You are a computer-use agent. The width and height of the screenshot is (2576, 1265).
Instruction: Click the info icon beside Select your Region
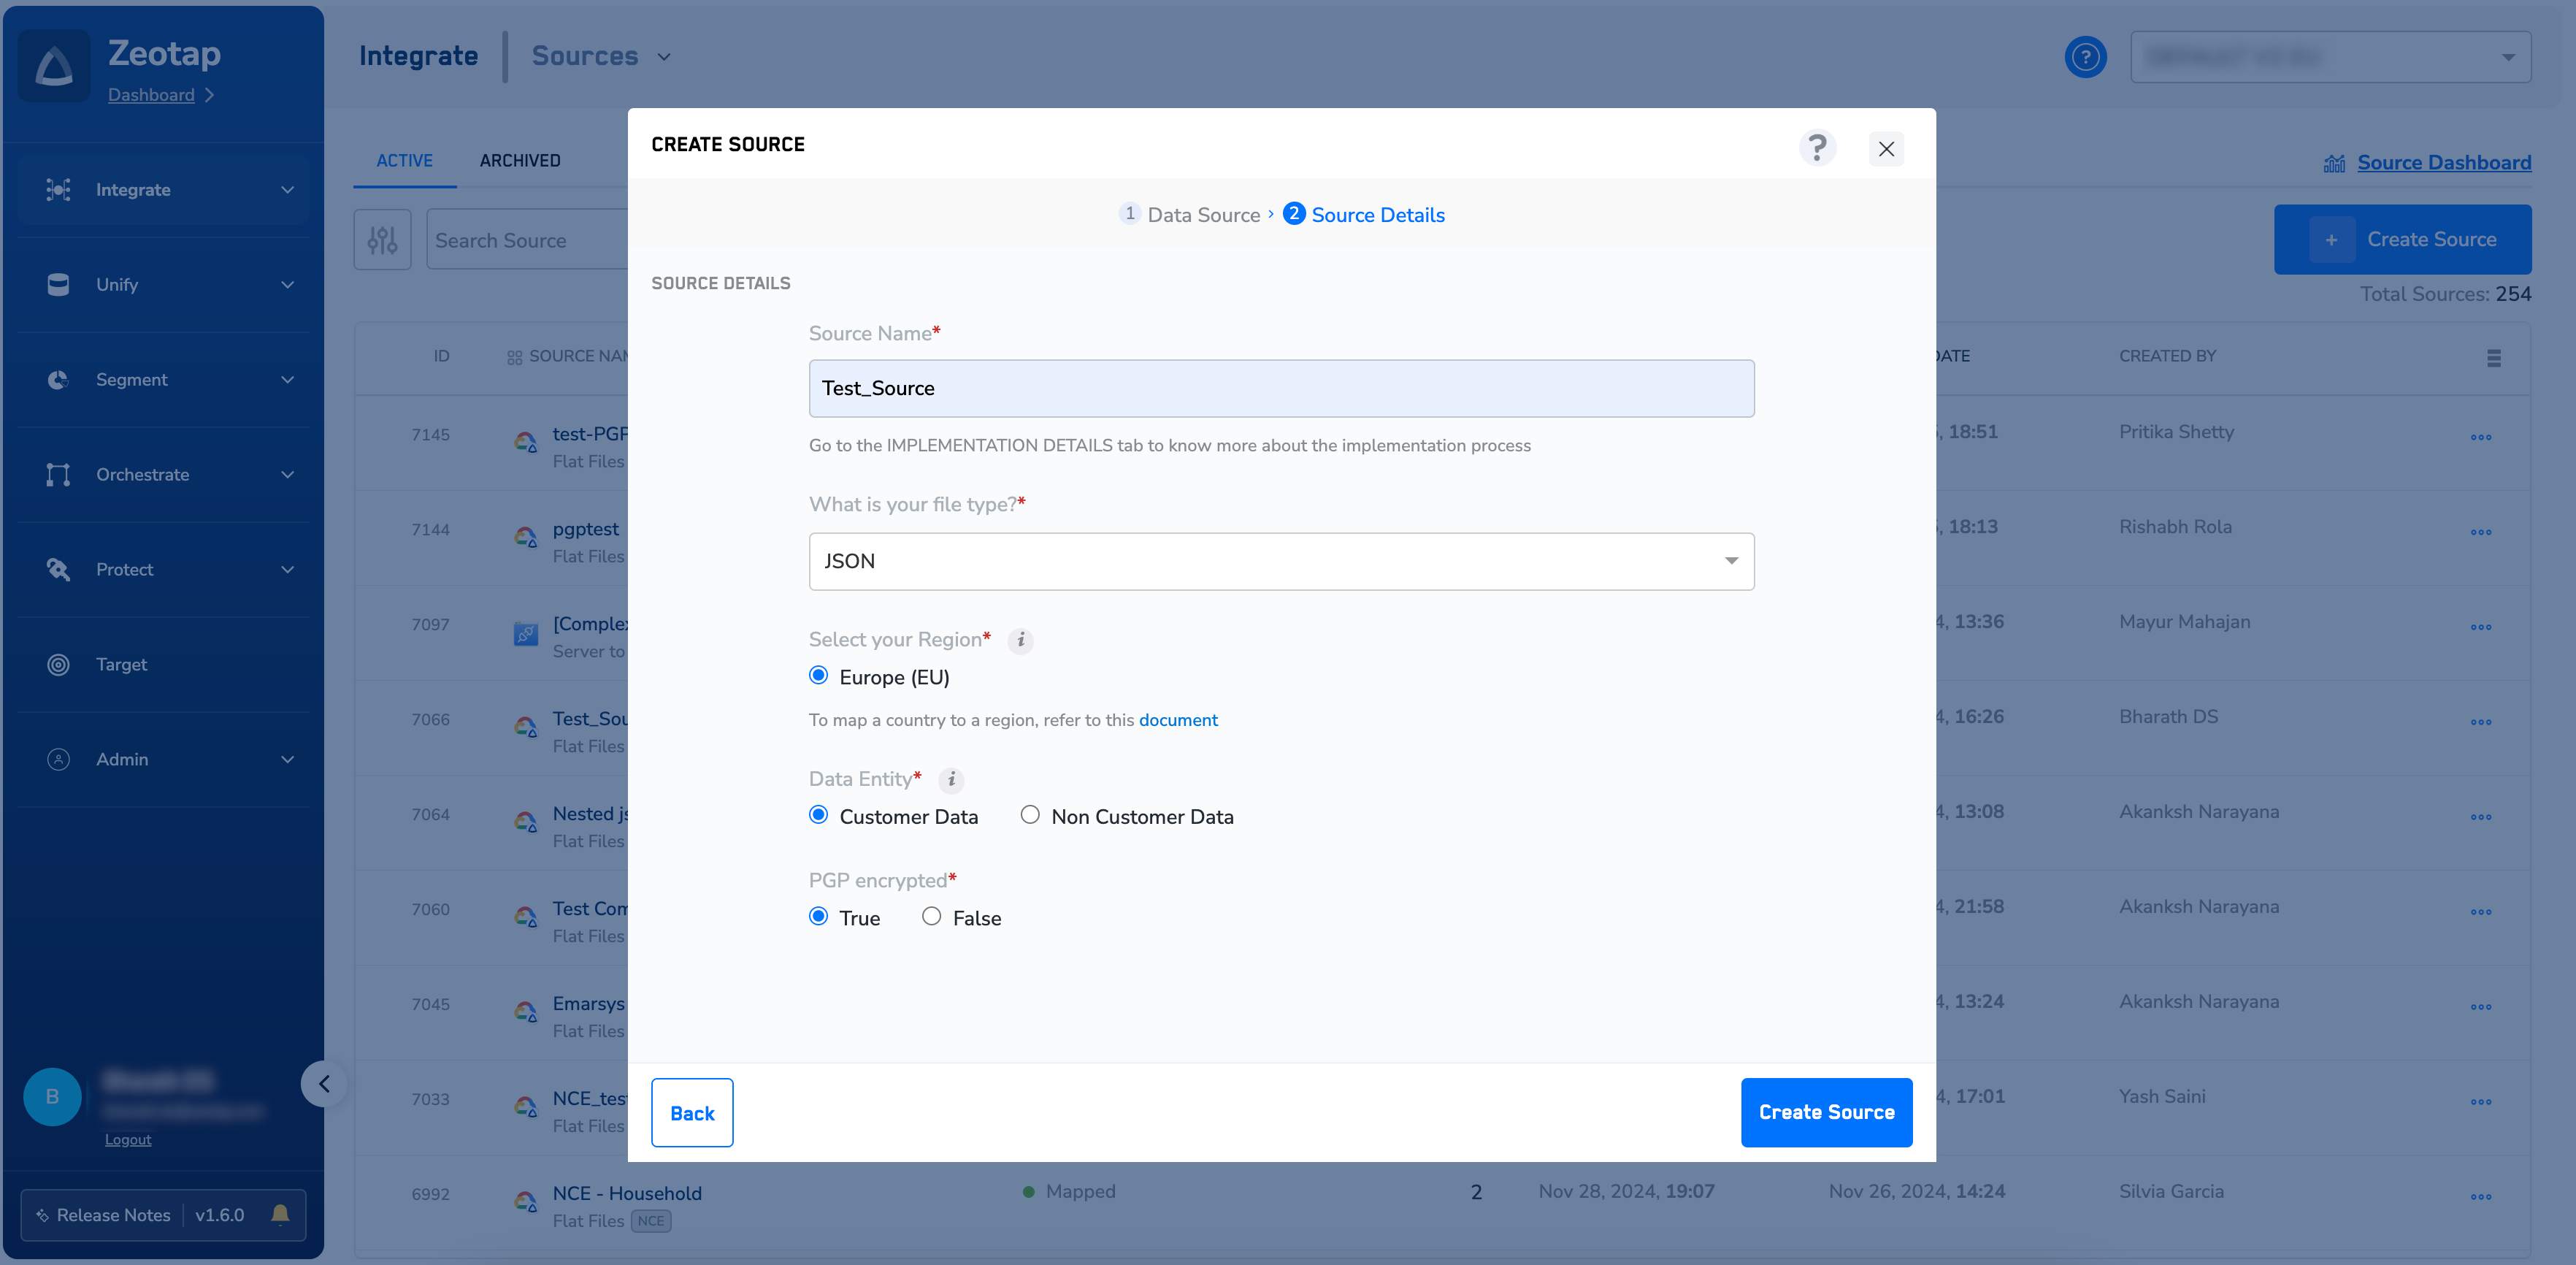point(1020,640)
